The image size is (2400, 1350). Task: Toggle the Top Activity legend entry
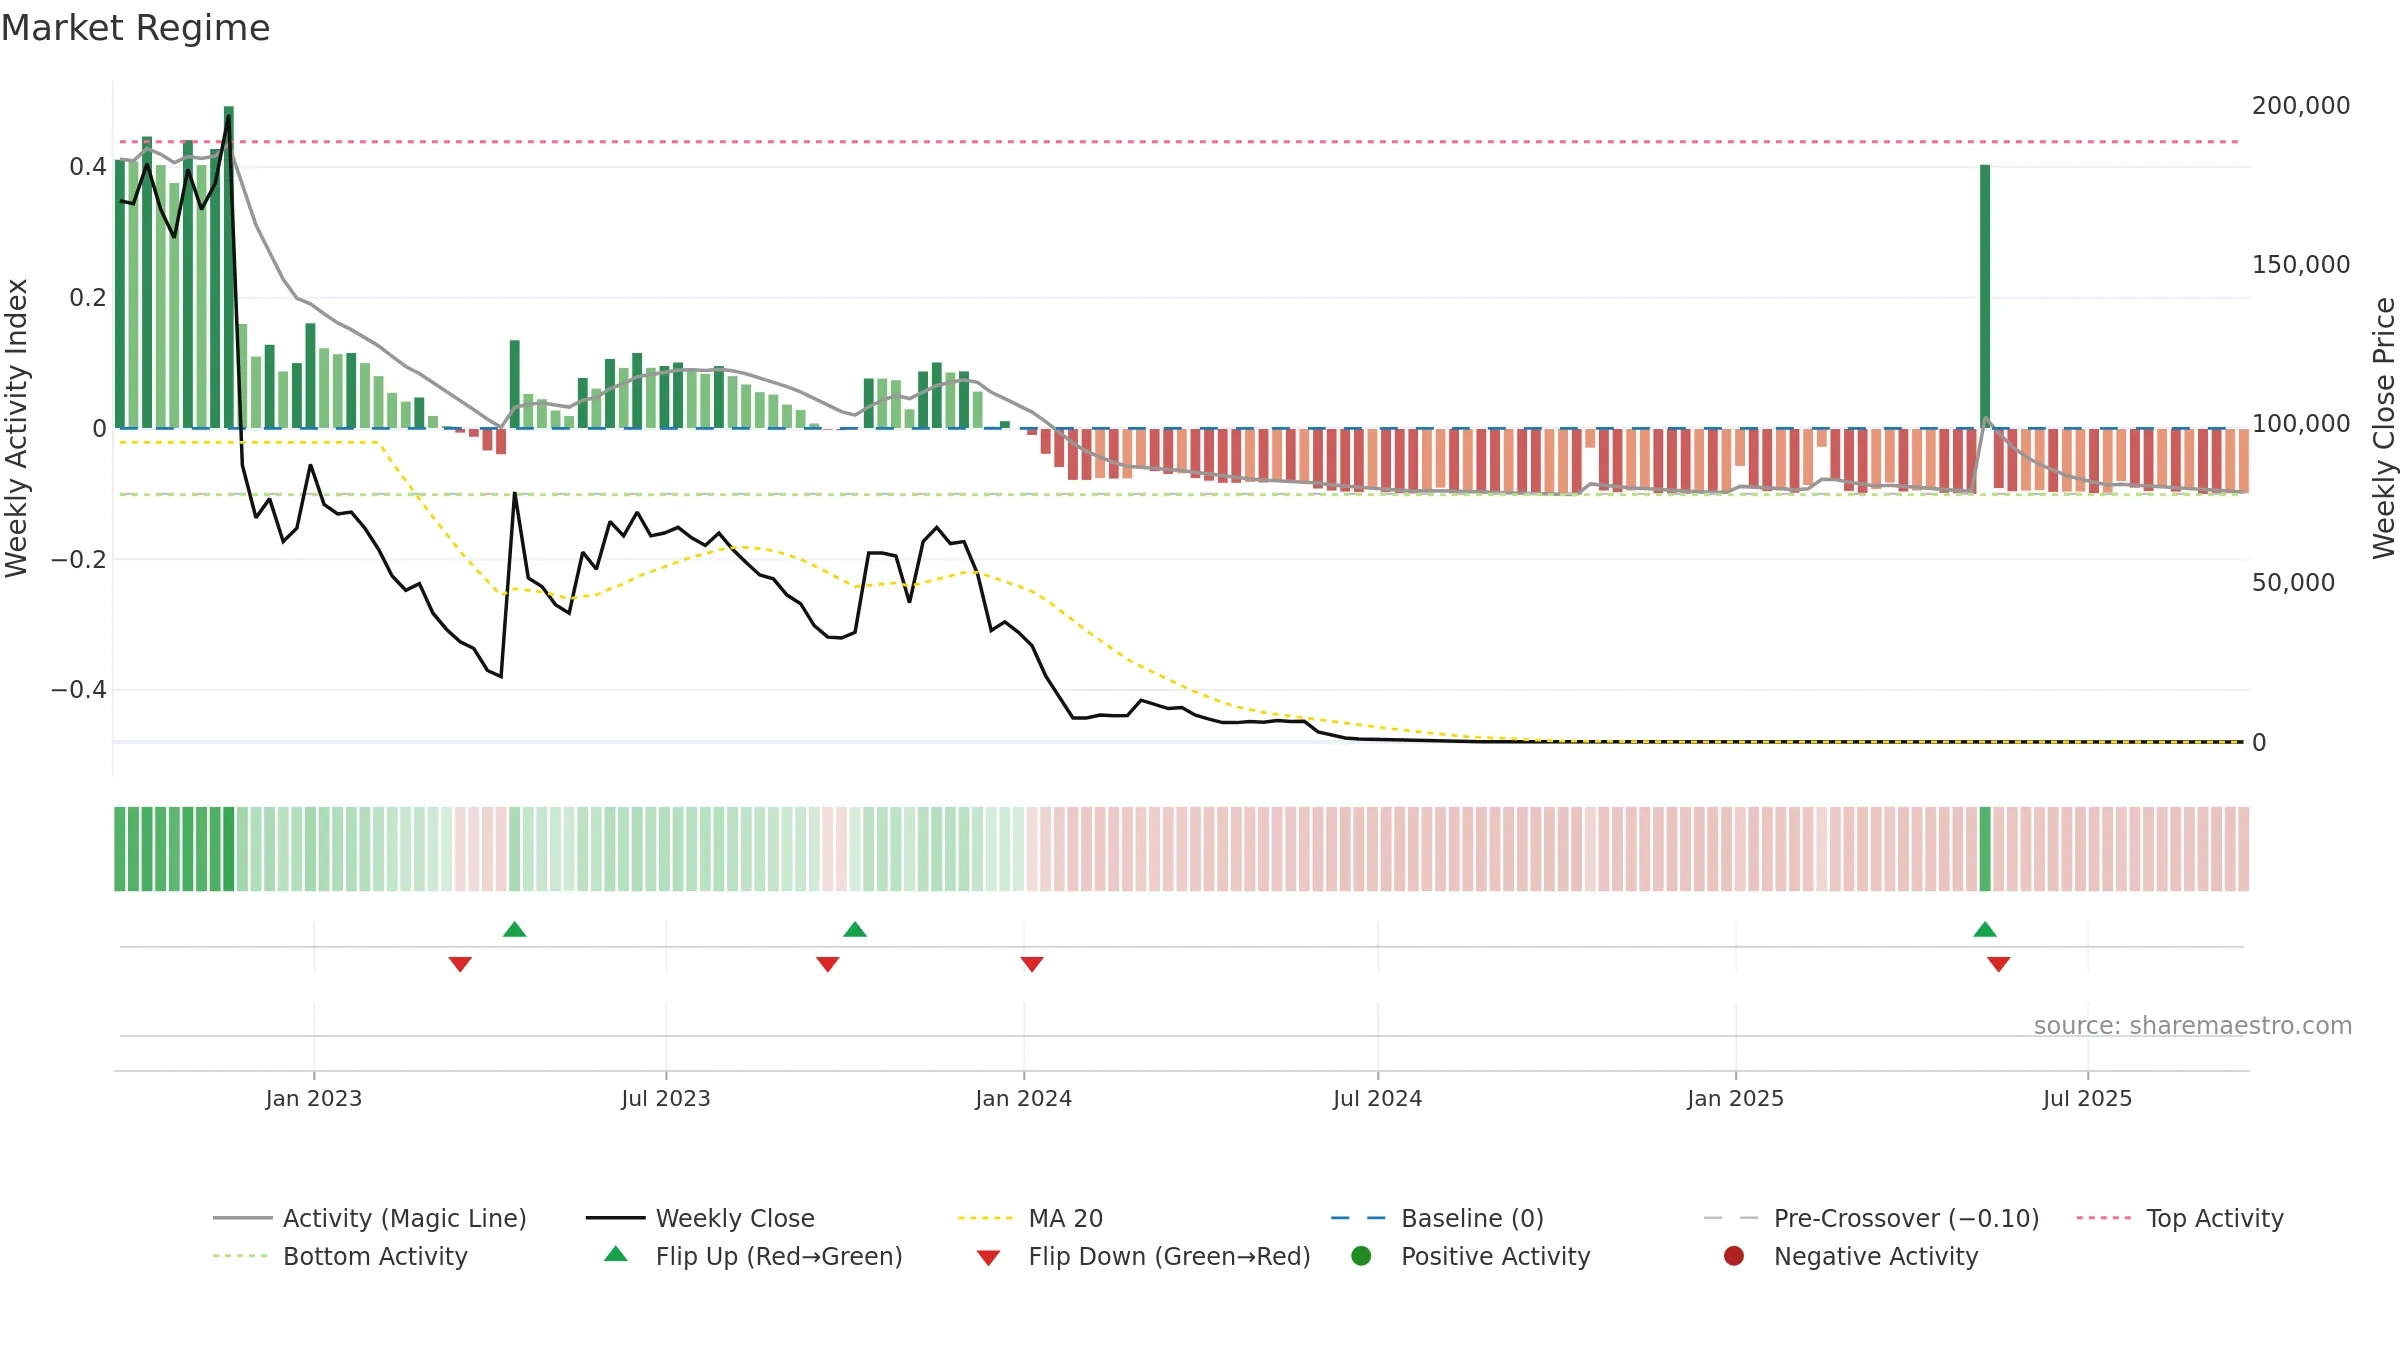point(2180,1218)
